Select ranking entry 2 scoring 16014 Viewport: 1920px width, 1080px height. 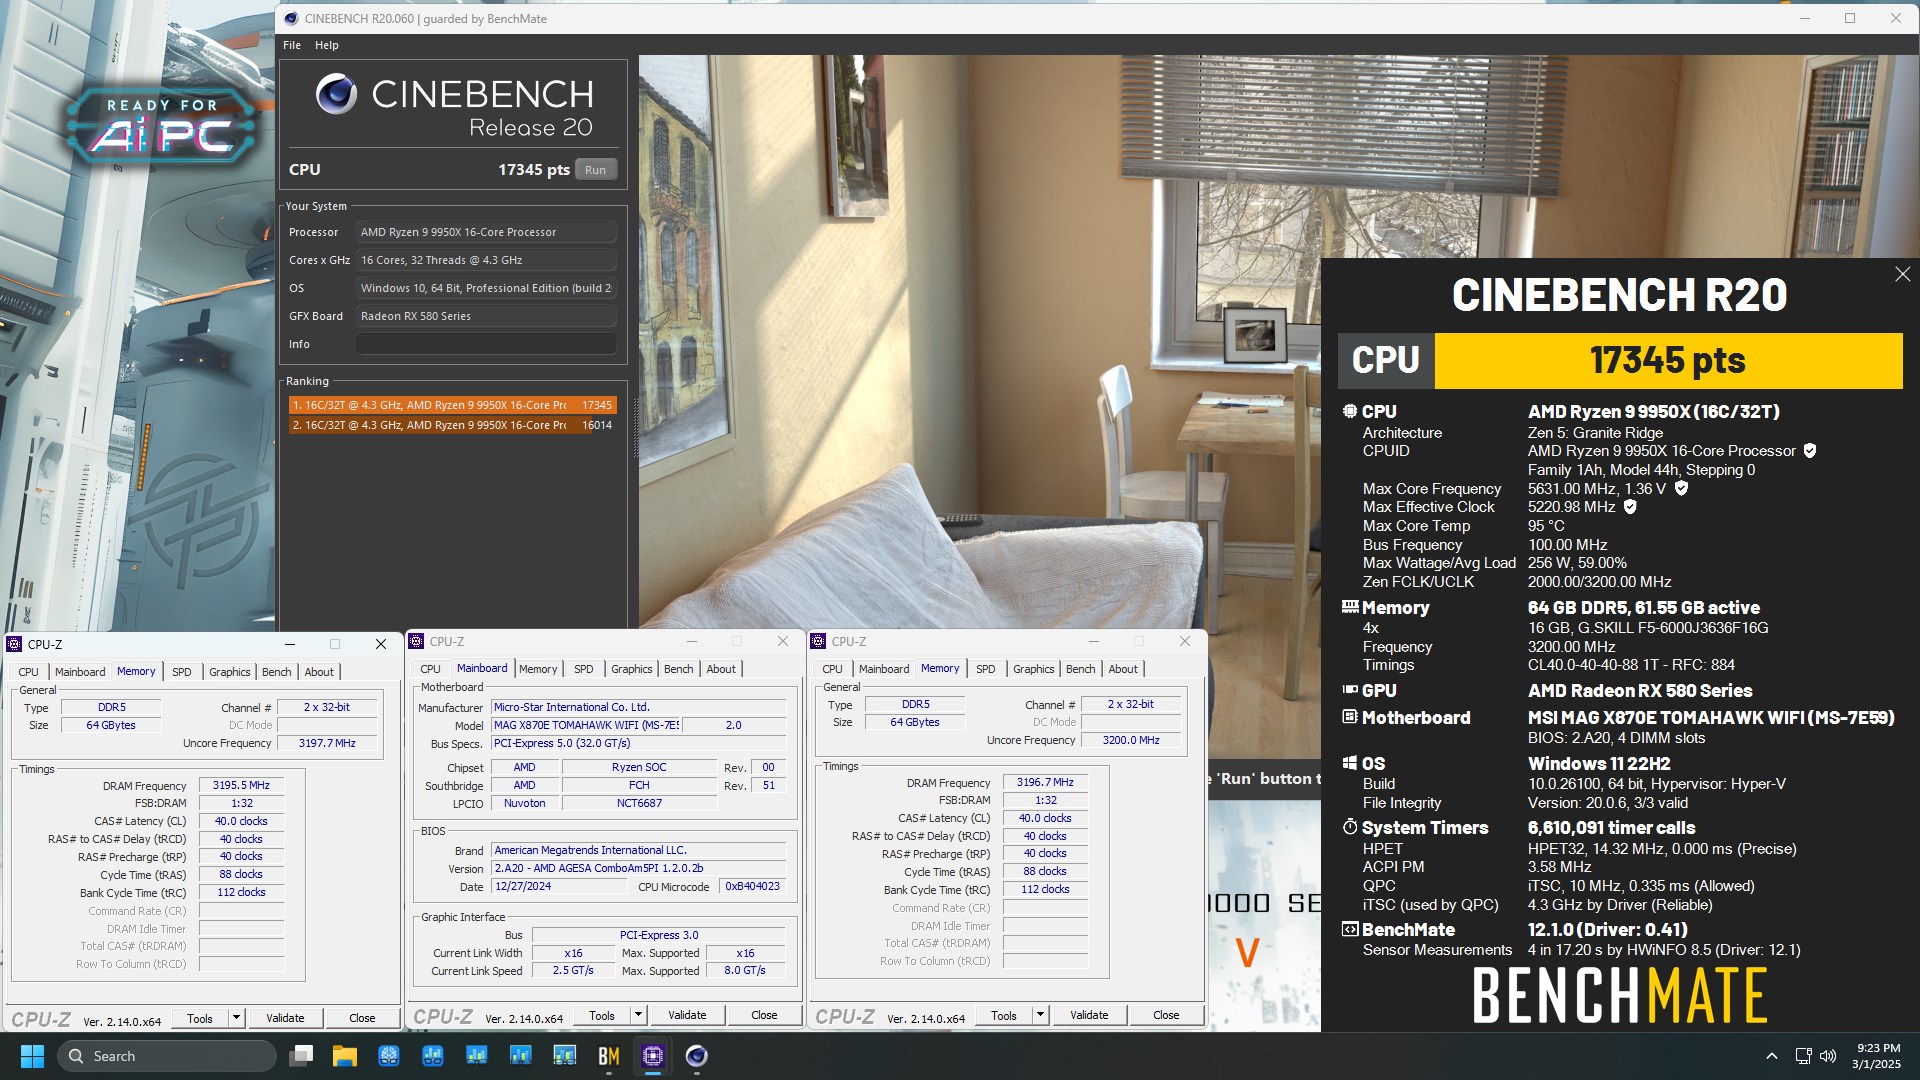point(452,425)
